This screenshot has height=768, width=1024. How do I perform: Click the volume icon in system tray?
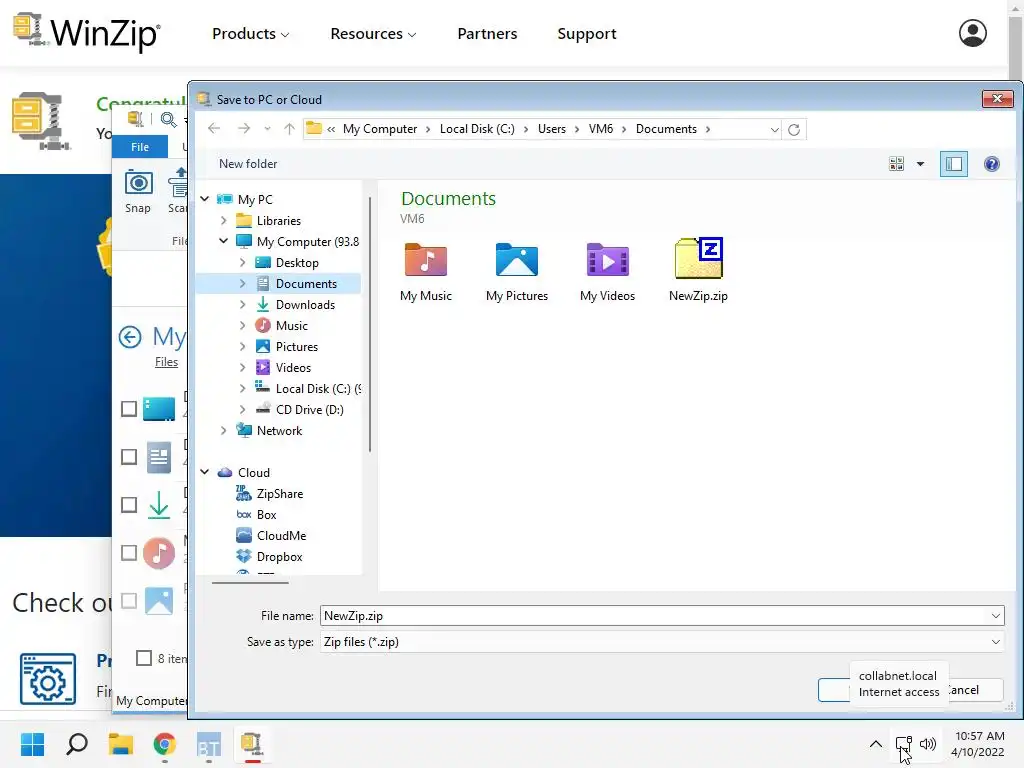[x=927, y=744]
